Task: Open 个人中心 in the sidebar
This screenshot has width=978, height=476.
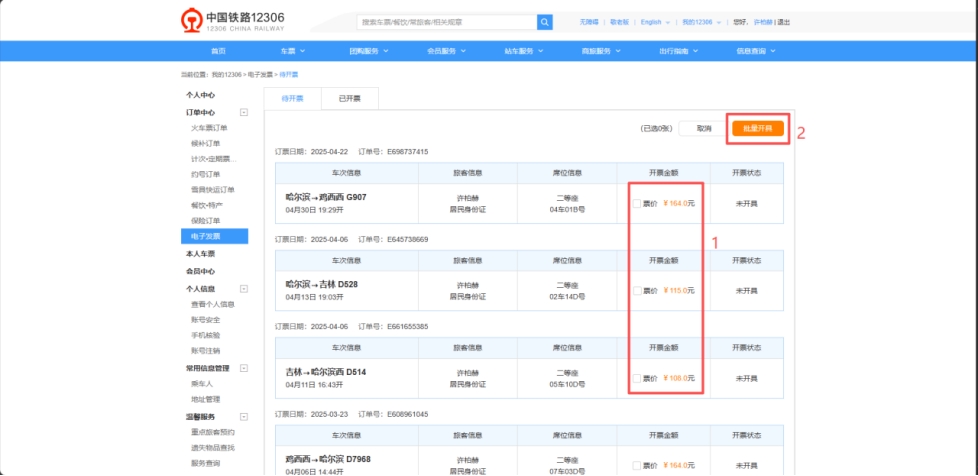Action: click(x=200, y=95)
